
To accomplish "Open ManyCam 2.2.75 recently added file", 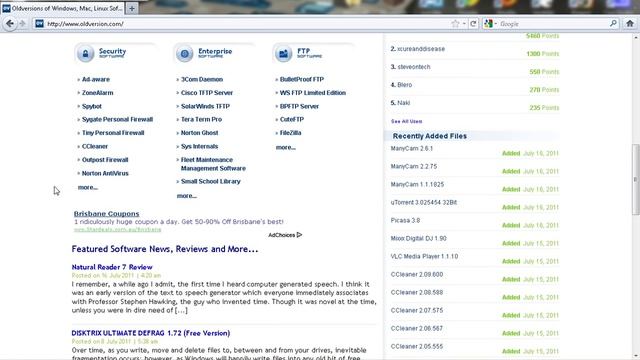I will click(x=413, y=166).
